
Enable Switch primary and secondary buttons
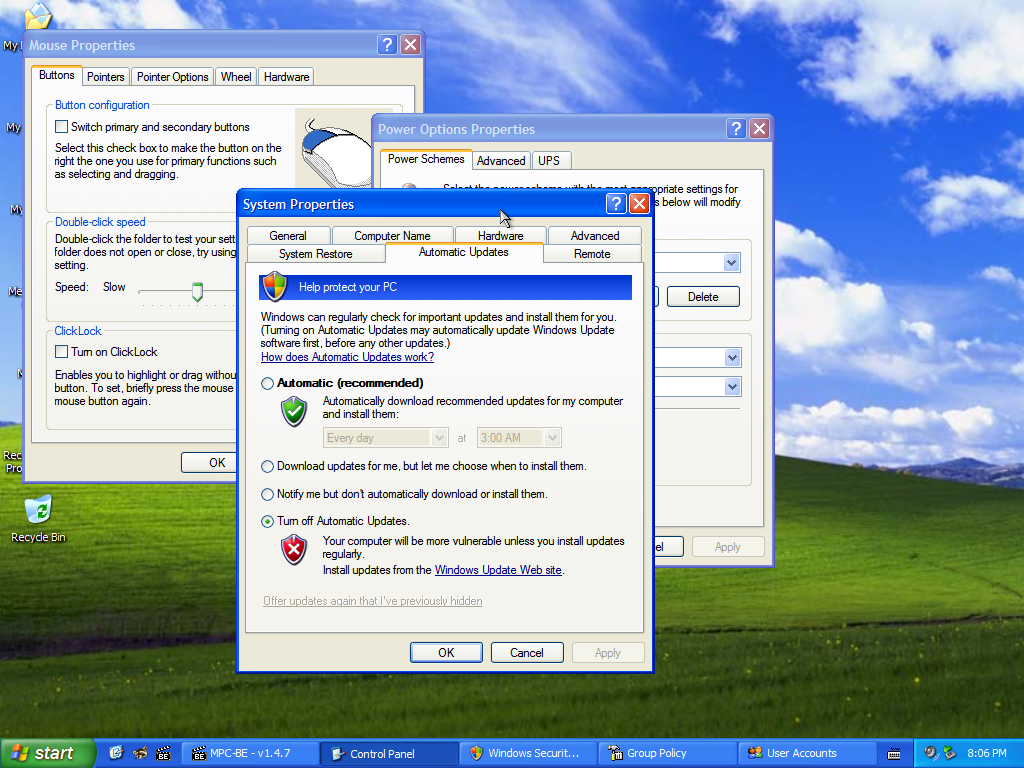coord(62,127)
